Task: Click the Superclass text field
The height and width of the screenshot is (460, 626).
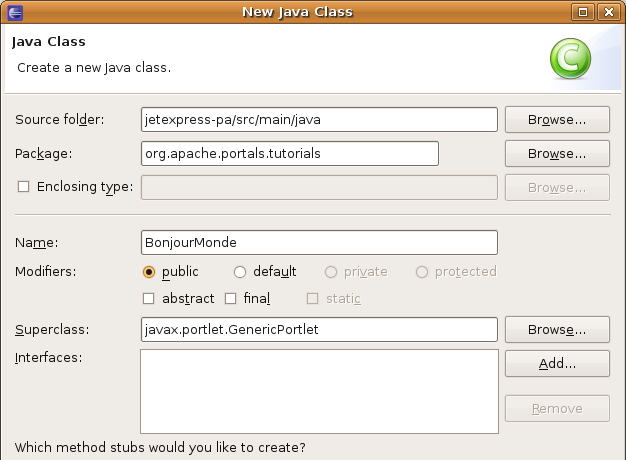Action: pyautogui.click(x=319, y=329)
